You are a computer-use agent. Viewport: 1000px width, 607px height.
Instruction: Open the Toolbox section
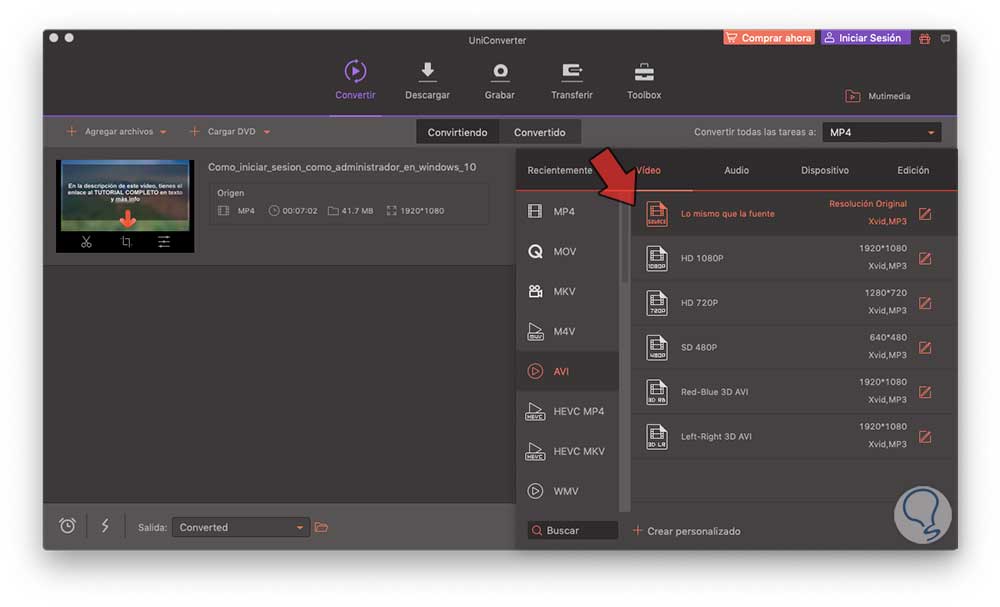click(x=643, y=80)
